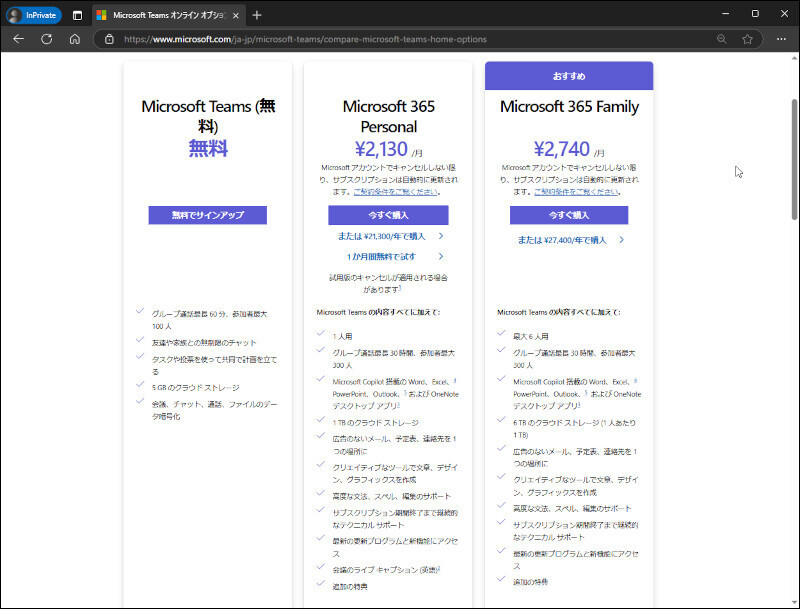Minimize the browser window
Screen dimensions: 800x609
[x=726, y=14]
